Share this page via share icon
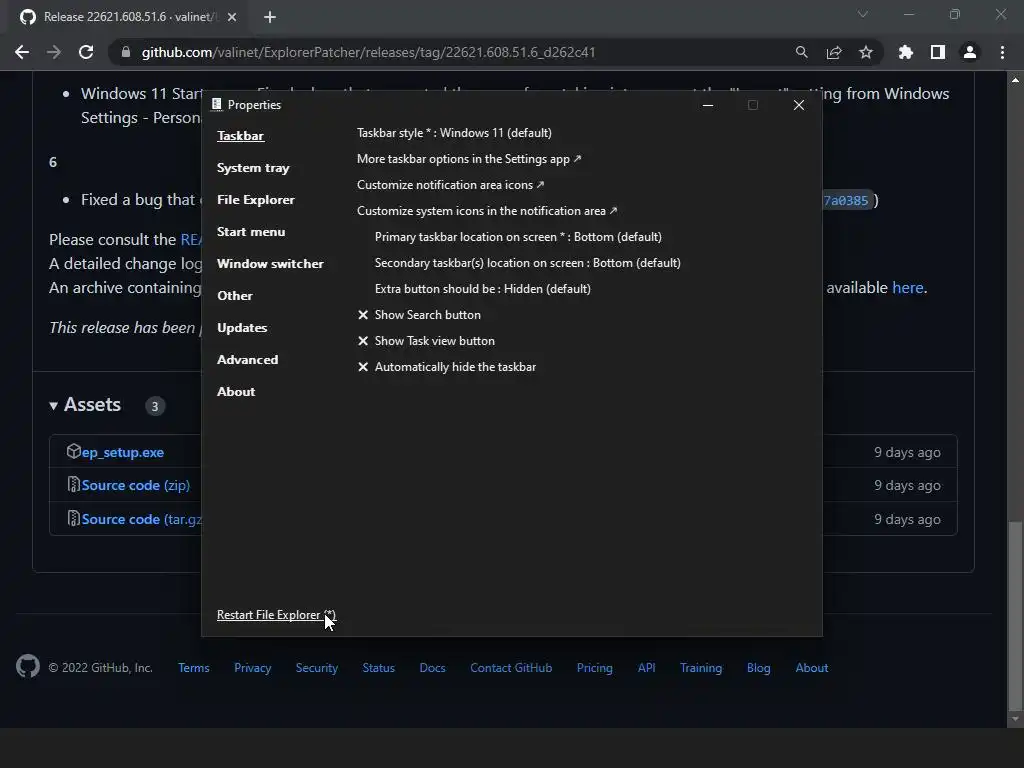 coord(834,52)
